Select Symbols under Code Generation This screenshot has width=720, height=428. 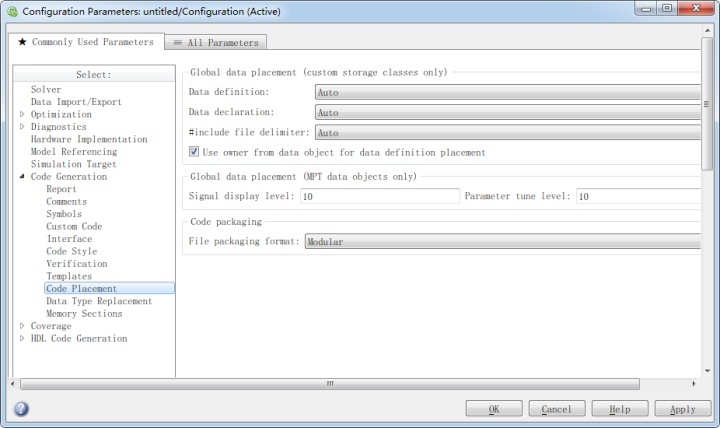(64, 214)
